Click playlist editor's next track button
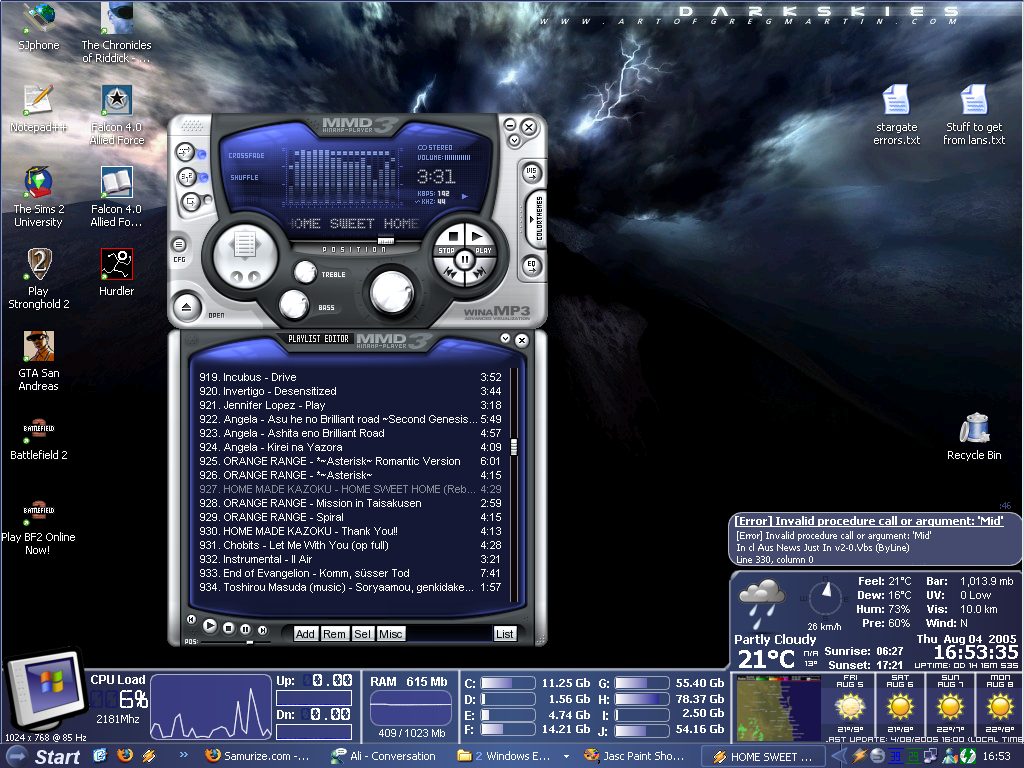Screen dimensions: 1024x768 [263, 630]
